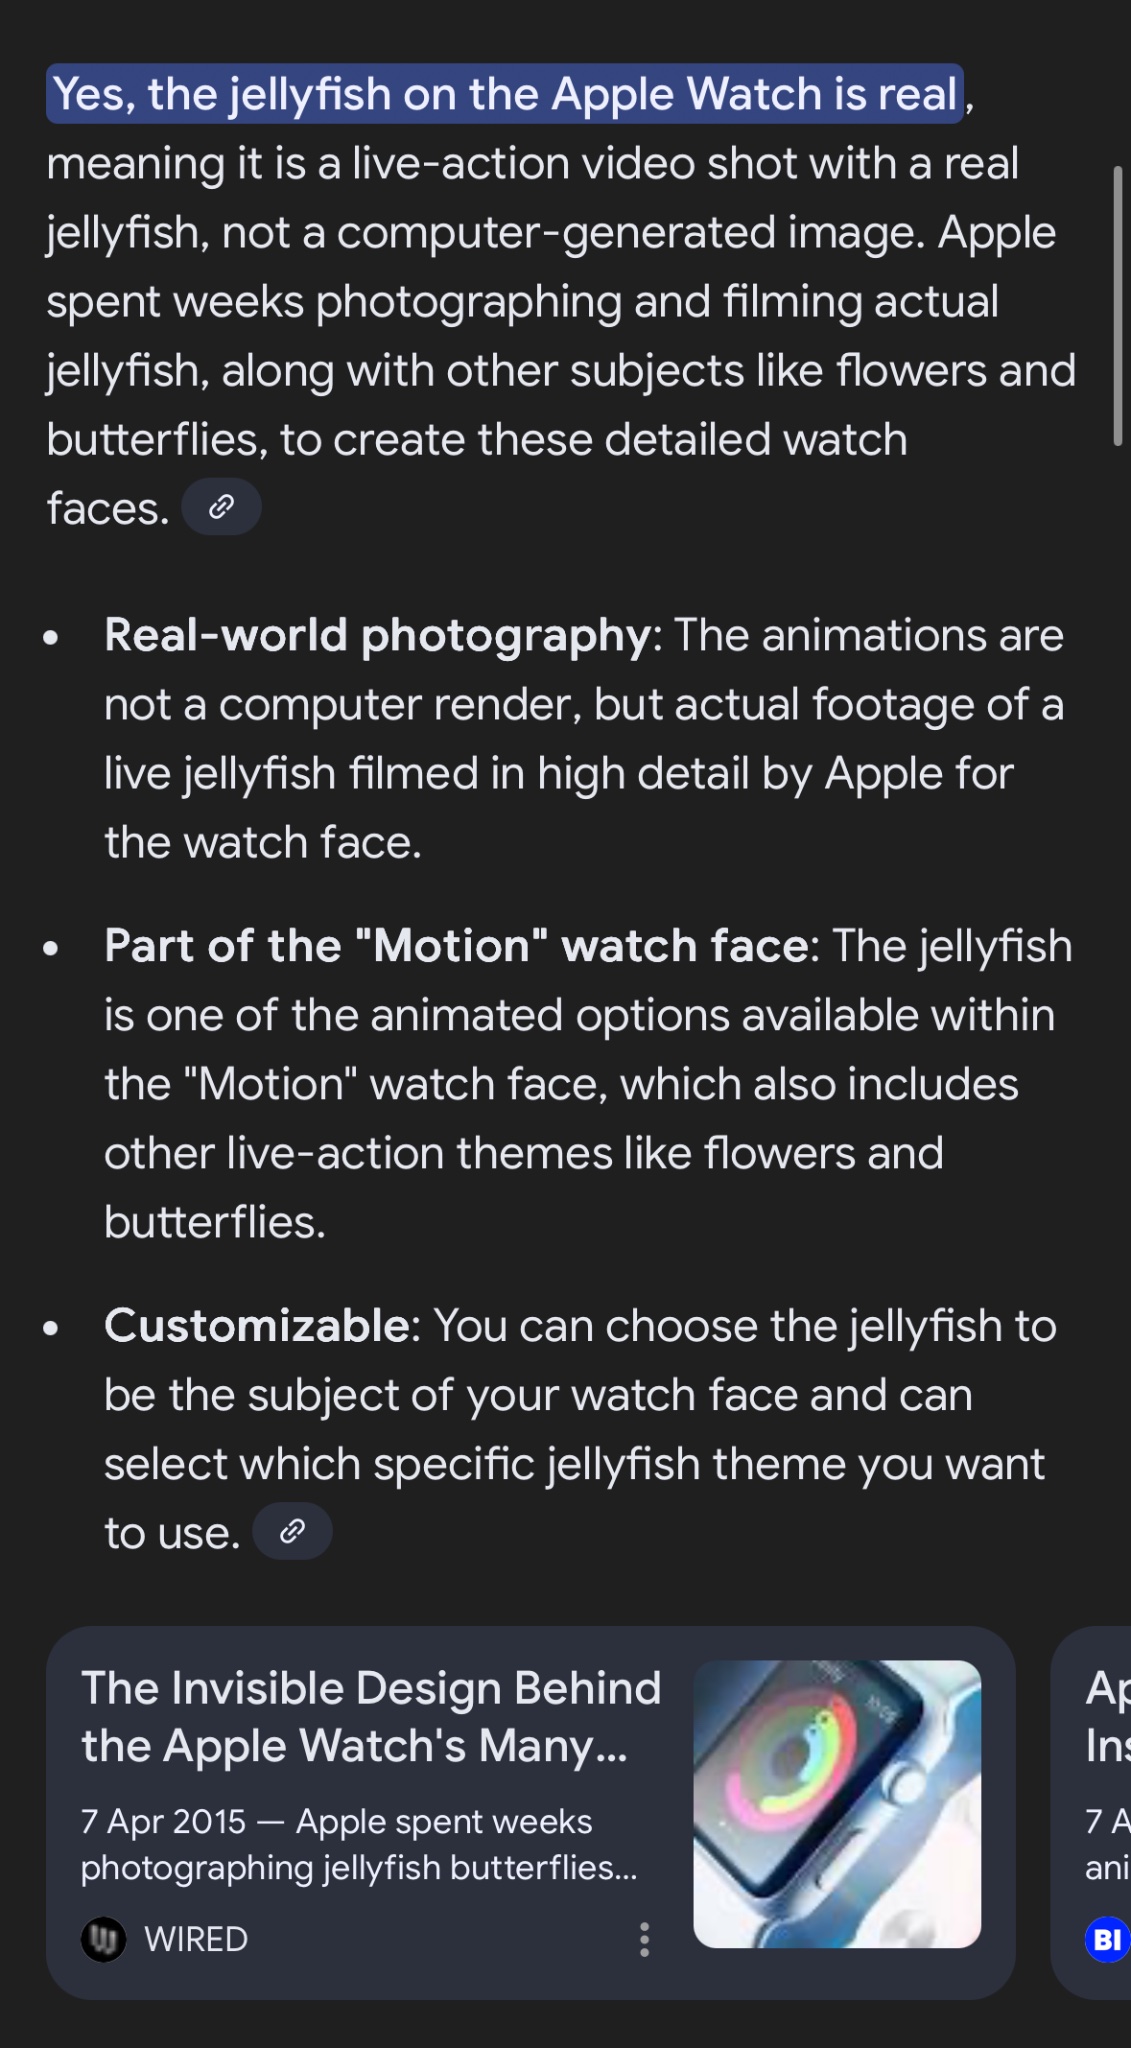Open "The Invisible Design Behind the Apple Watch's Many..." article
This screenshot has height=2048, width=1131.
pyautogui.click(x=370, y=1716)
